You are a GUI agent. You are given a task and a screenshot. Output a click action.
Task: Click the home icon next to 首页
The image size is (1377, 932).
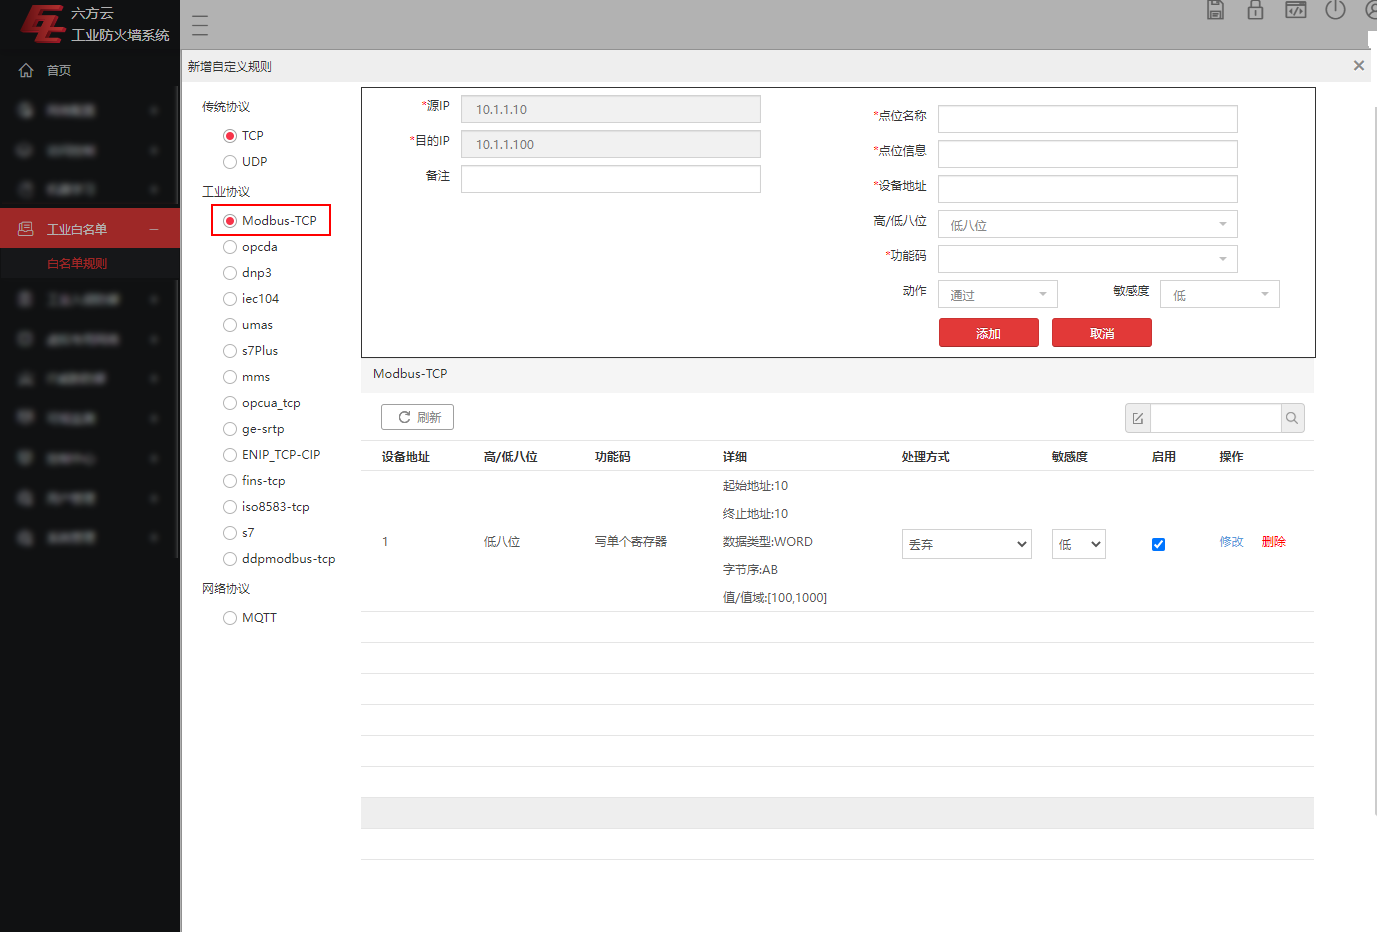[26, 70]
